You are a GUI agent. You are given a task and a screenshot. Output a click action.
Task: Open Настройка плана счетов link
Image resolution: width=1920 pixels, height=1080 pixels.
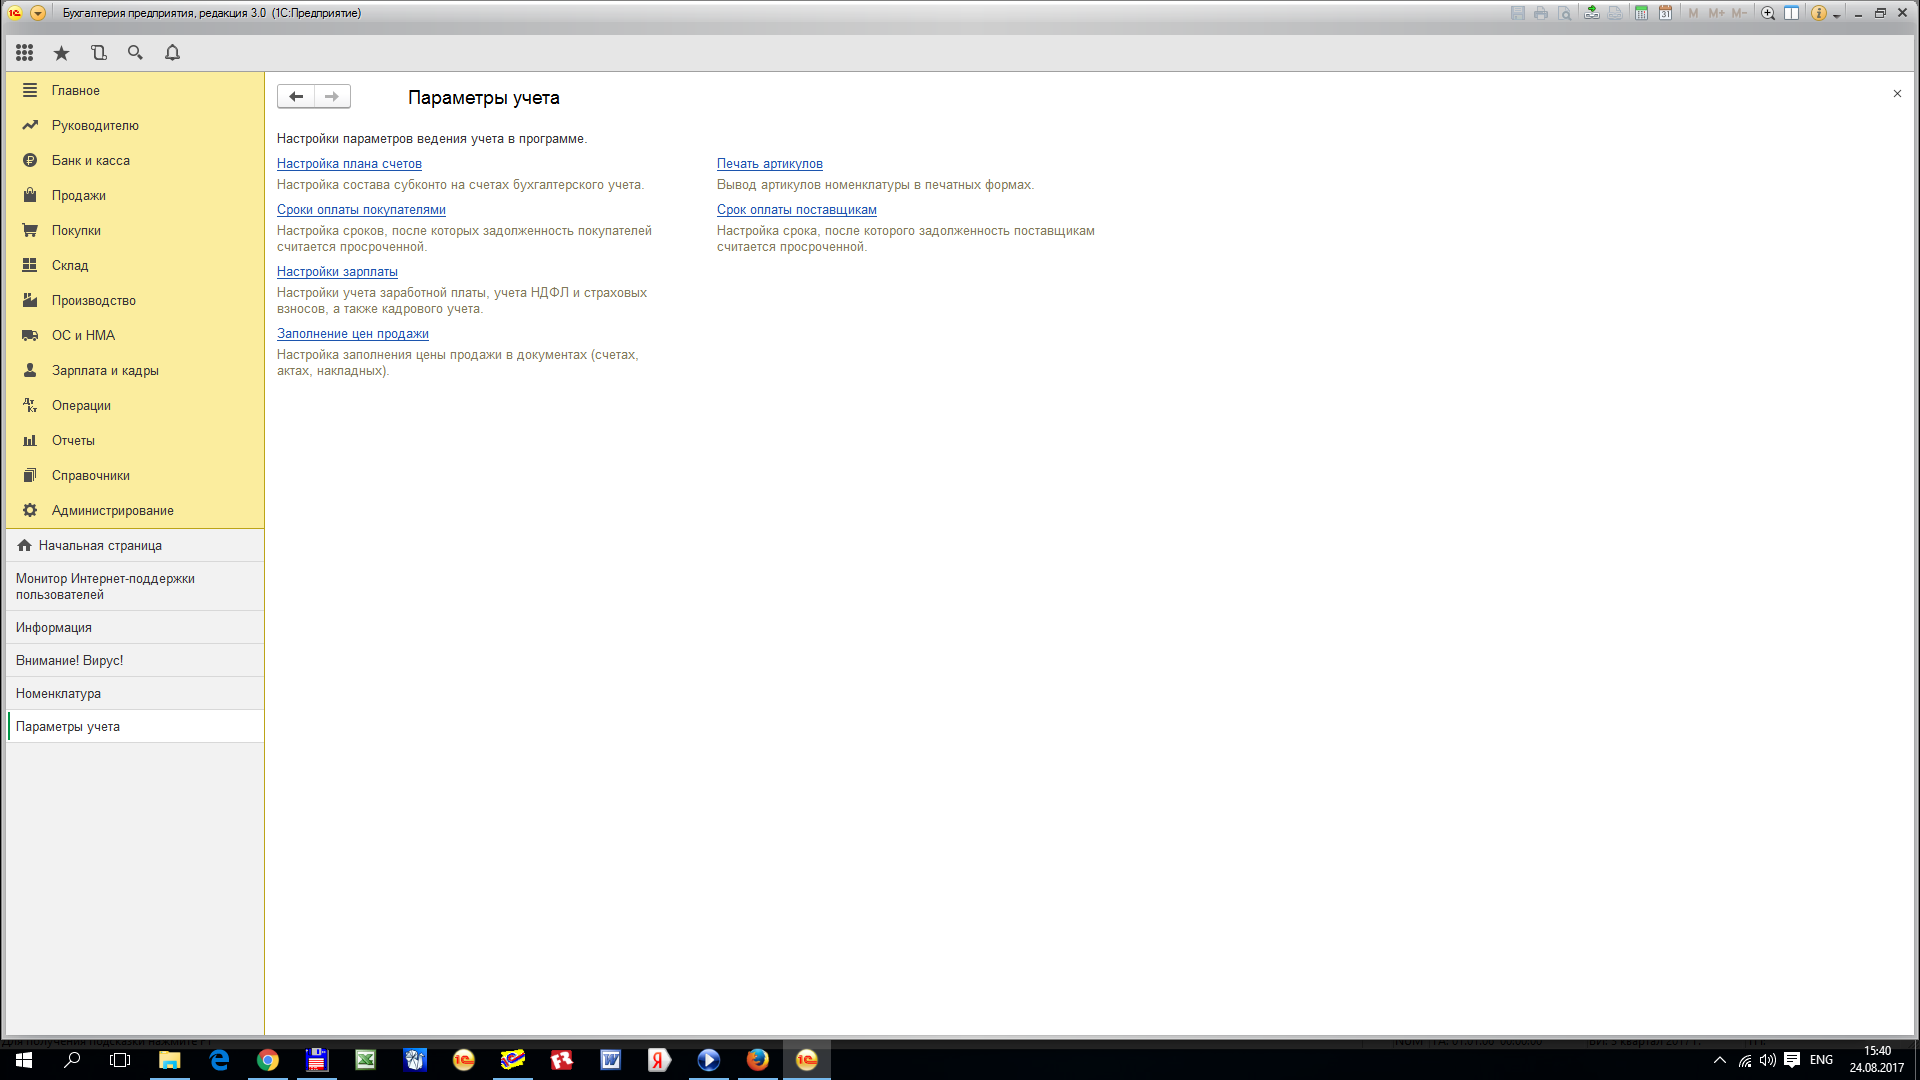pos(349,164)
